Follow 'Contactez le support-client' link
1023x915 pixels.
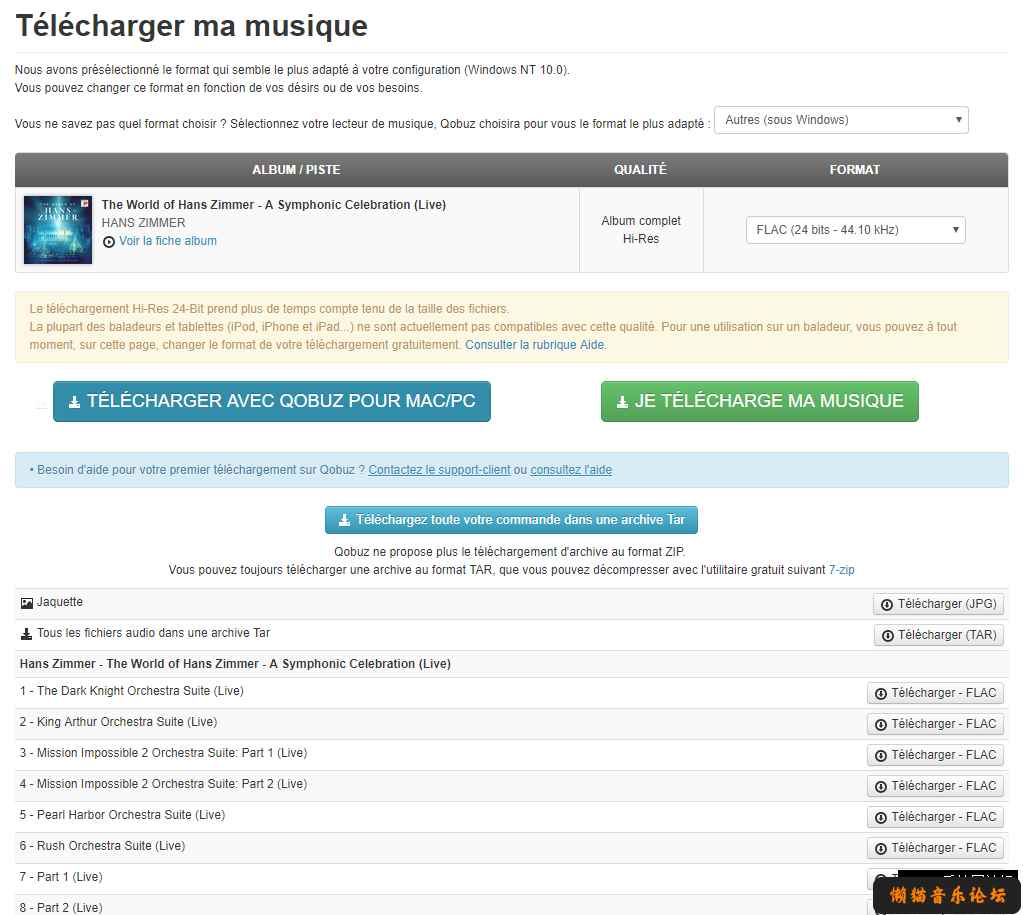pyautogui.click(x=439, y=470)
